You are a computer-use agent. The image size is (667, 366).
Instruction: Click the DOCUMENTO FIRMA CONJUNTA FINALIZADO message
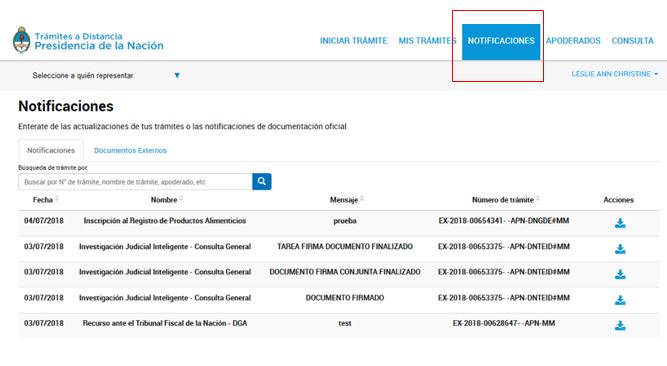(x=345, y=272)
